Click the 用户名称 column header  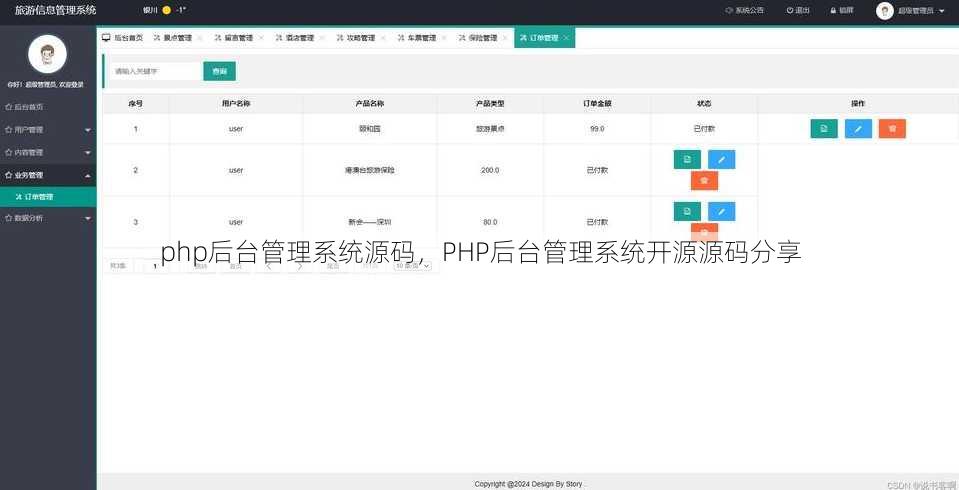tap(236, 104)
